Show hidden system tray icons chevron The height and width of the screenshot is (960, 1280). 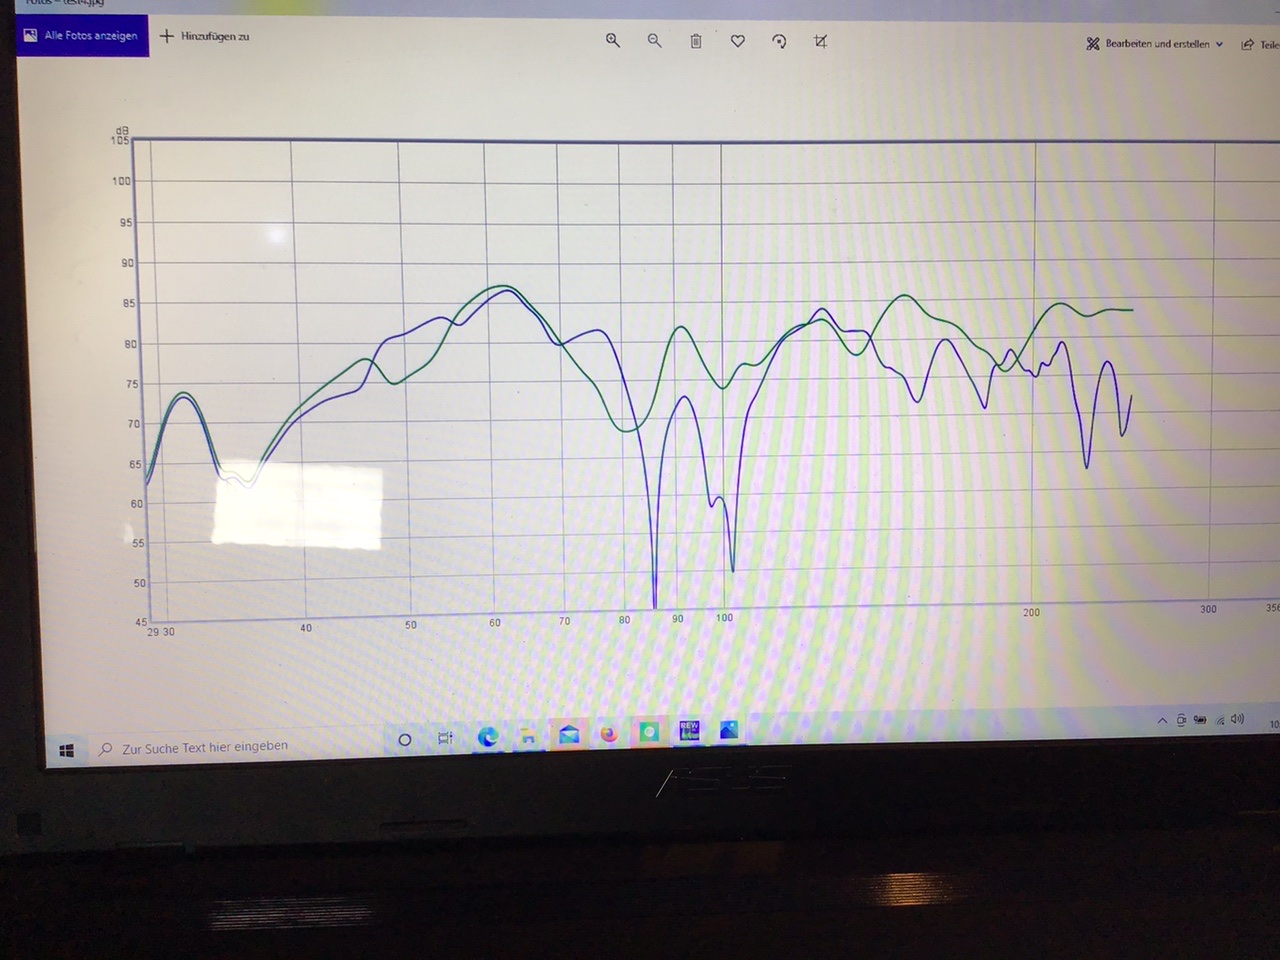1162,720
